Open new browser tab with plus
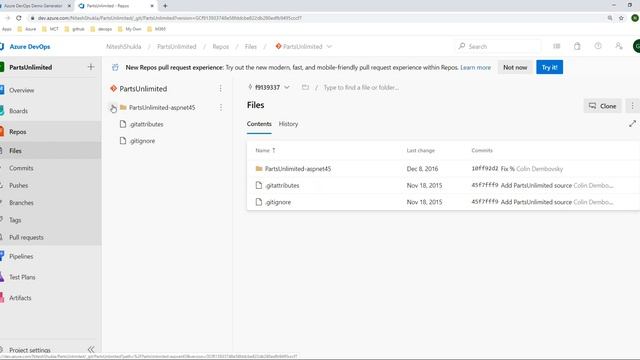 (165, 6)
